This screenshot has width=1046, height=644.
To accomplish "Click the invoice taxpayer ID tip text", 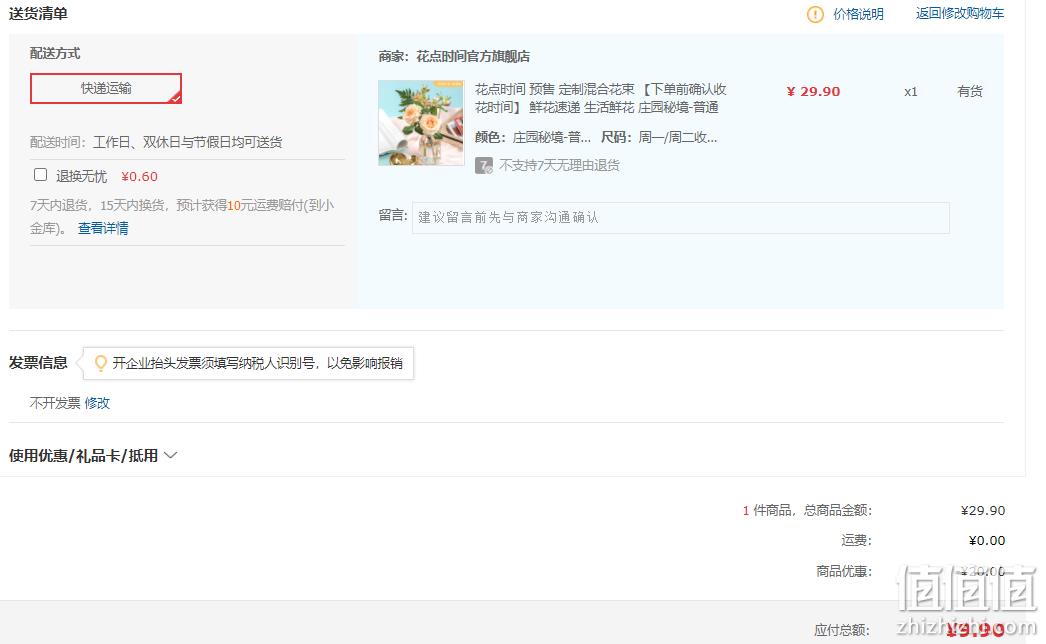I will (x=257, y=363).
